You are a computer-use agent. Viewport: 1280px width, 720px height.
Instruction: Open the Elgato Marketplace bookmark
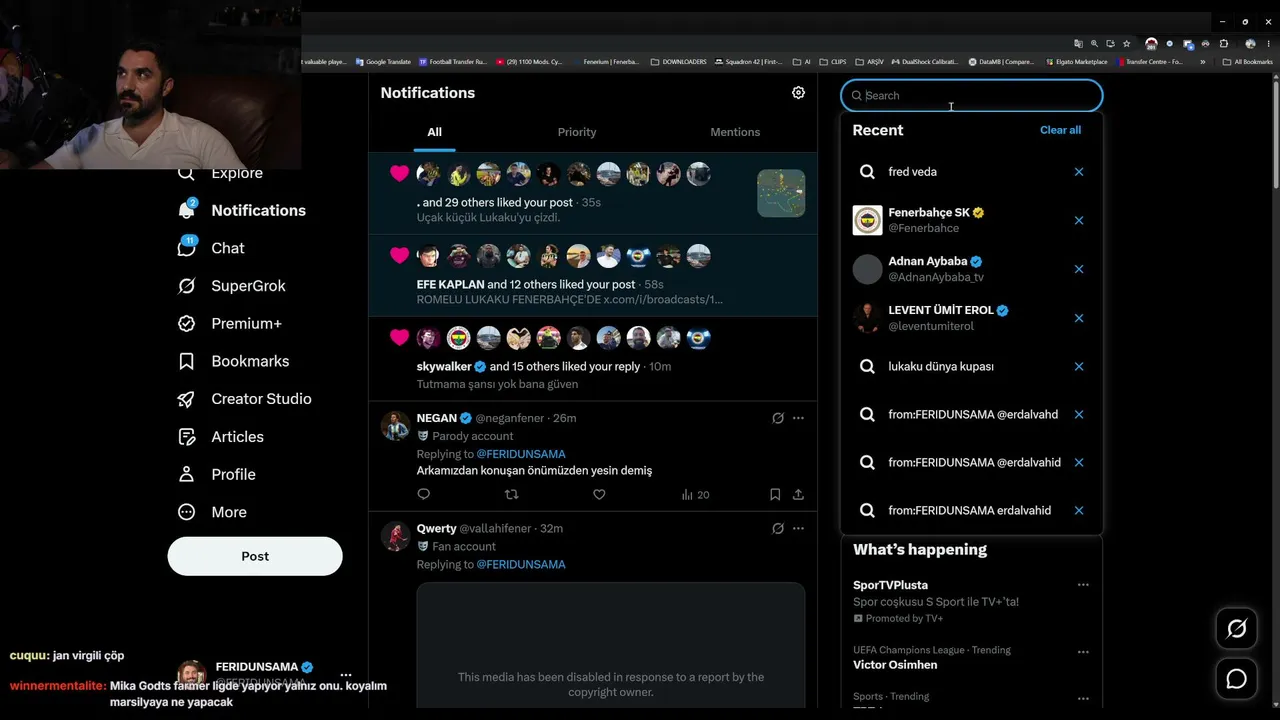tap(1075, 62)
